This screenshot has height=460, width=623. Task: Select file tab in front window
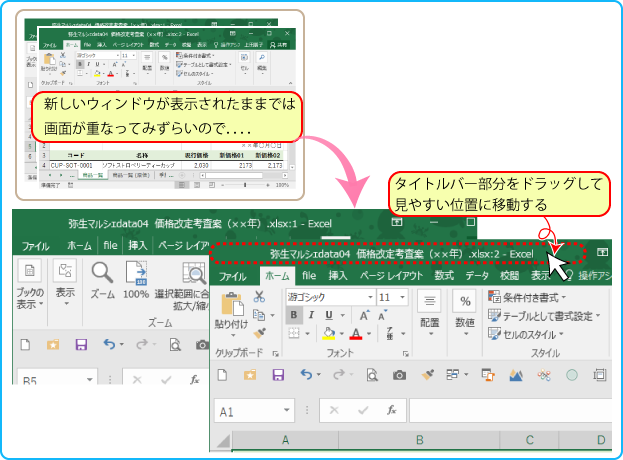click(309, 275)
